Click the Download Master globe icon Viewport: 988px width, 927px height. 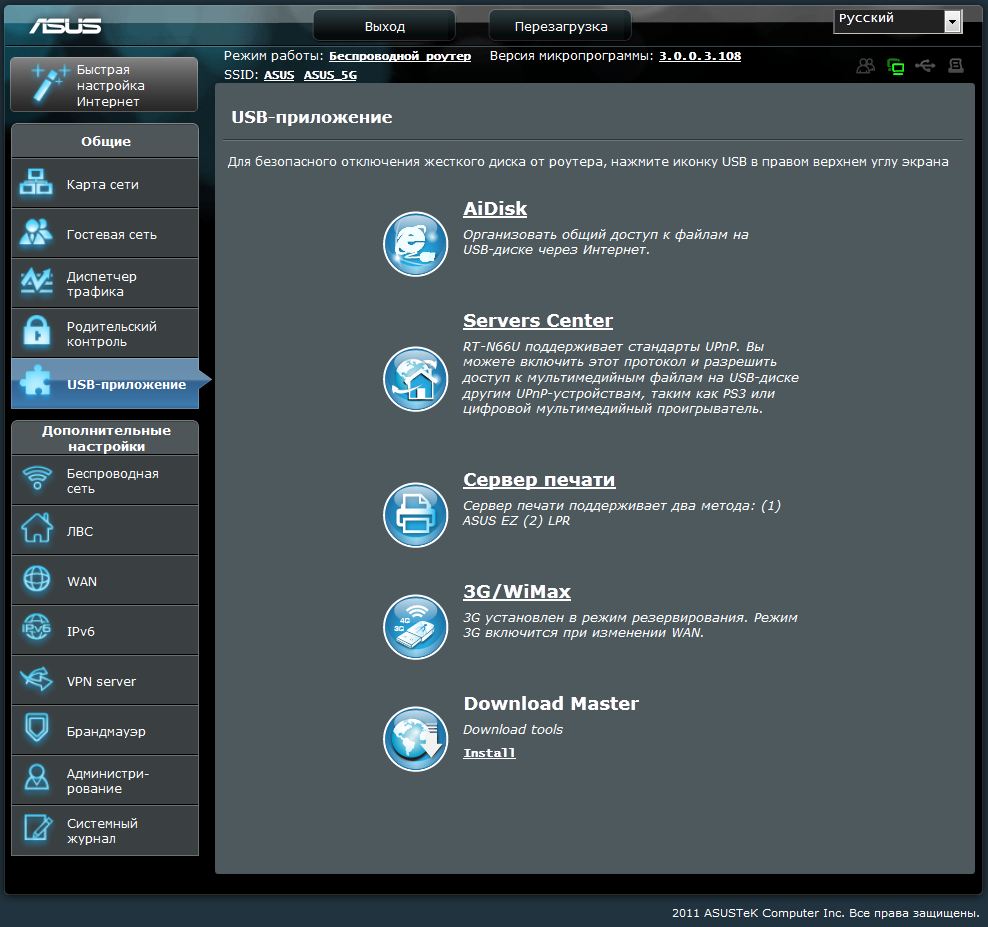(x=415, y=739)
